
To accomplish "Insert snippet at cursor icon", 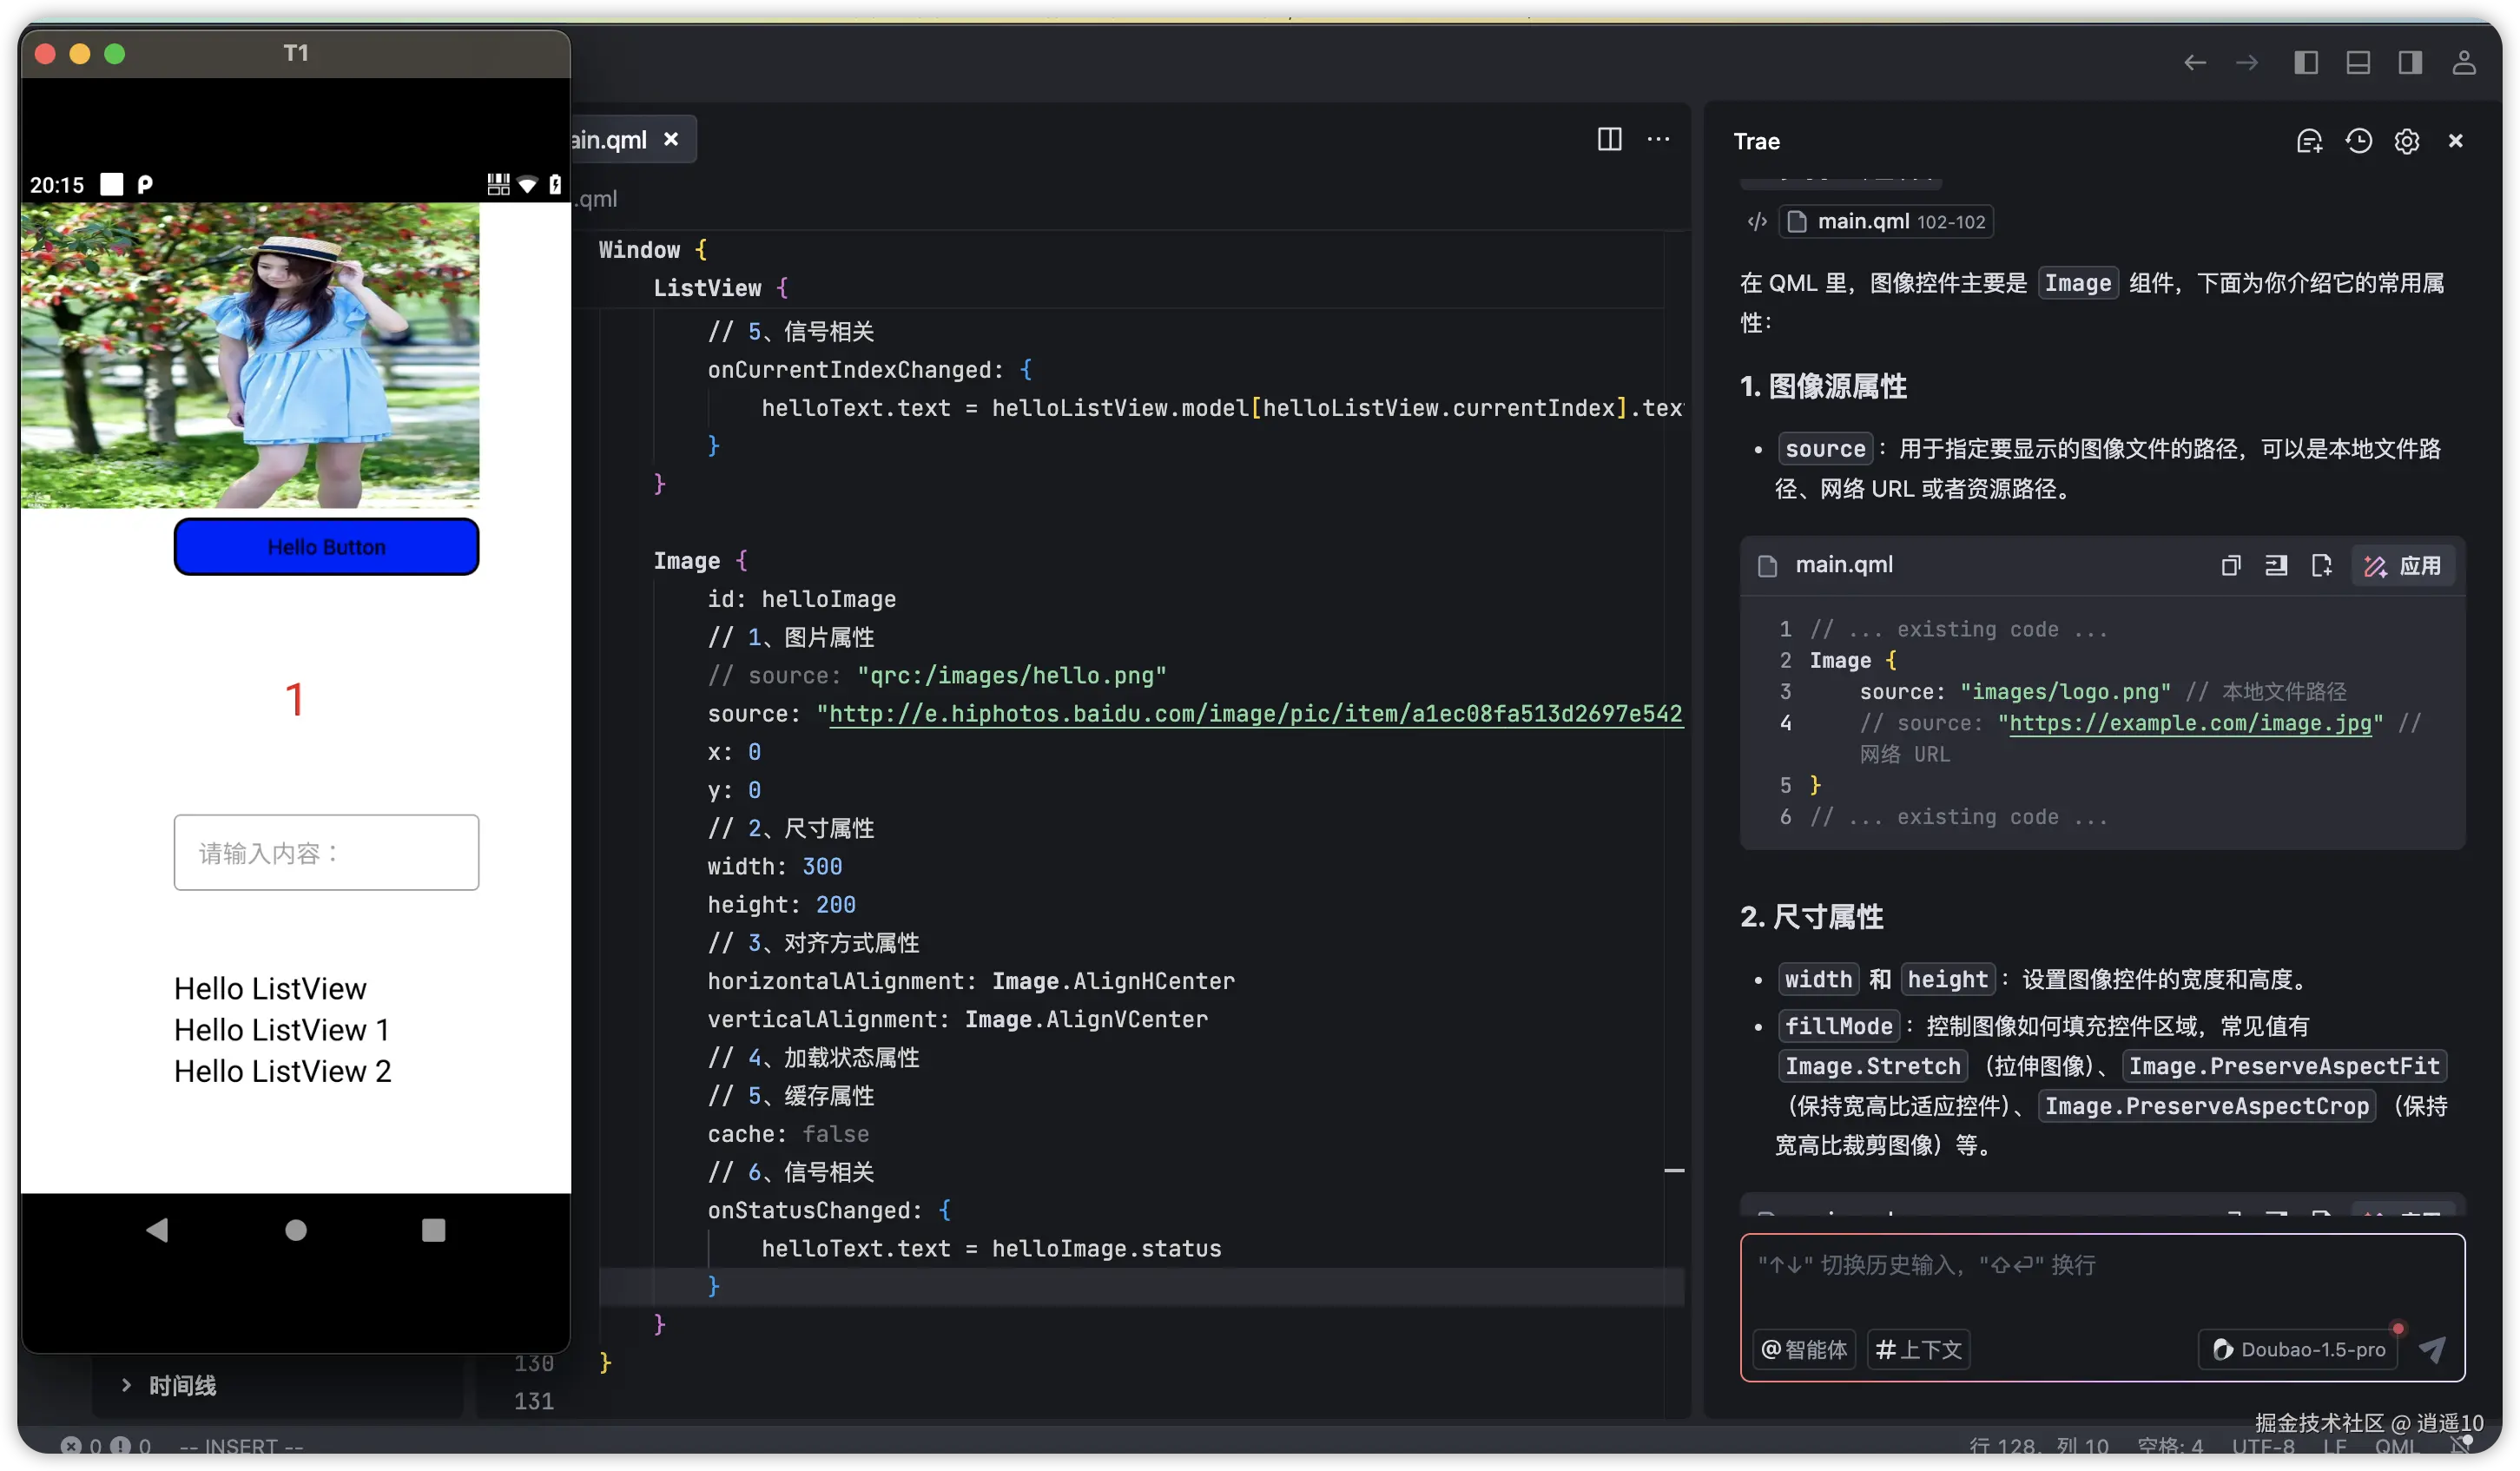I will click(x=2276, y=566).
